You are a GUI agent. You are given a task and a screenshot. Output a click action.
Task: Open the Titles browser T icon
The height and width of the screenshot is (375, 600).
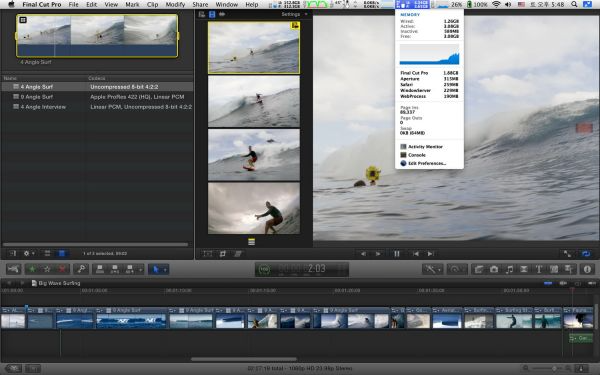(539, 269)
